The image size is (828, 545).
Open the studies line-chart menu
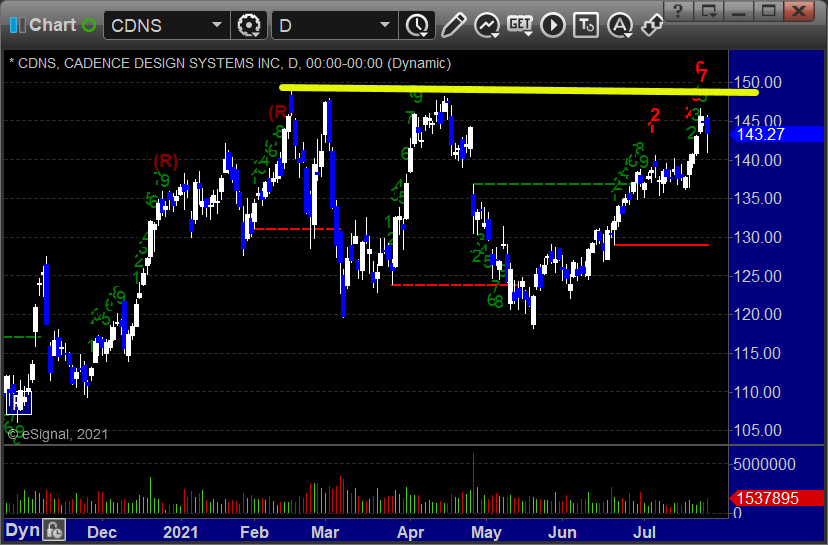[x=487, y=25]
